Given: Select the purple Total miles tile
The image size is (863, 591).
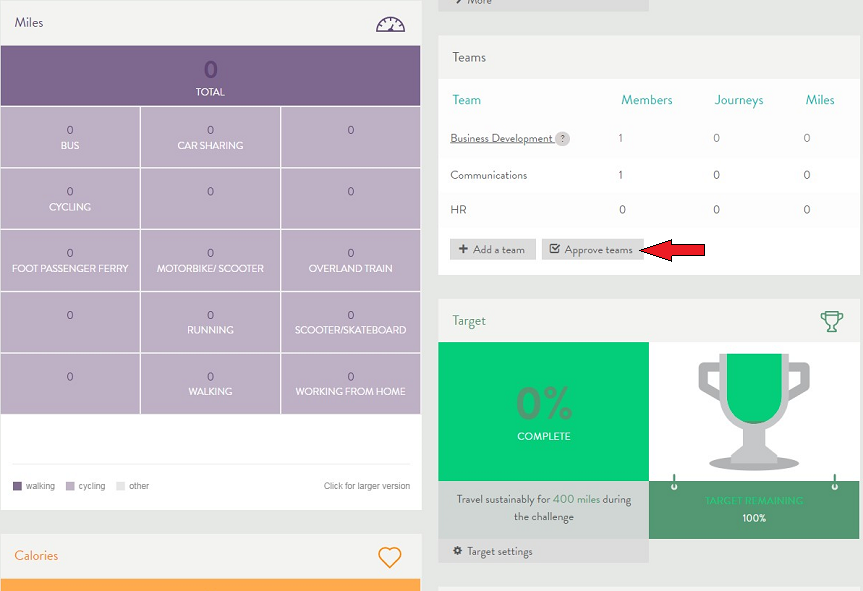Looking at the screenshot, I should point(210,76).
